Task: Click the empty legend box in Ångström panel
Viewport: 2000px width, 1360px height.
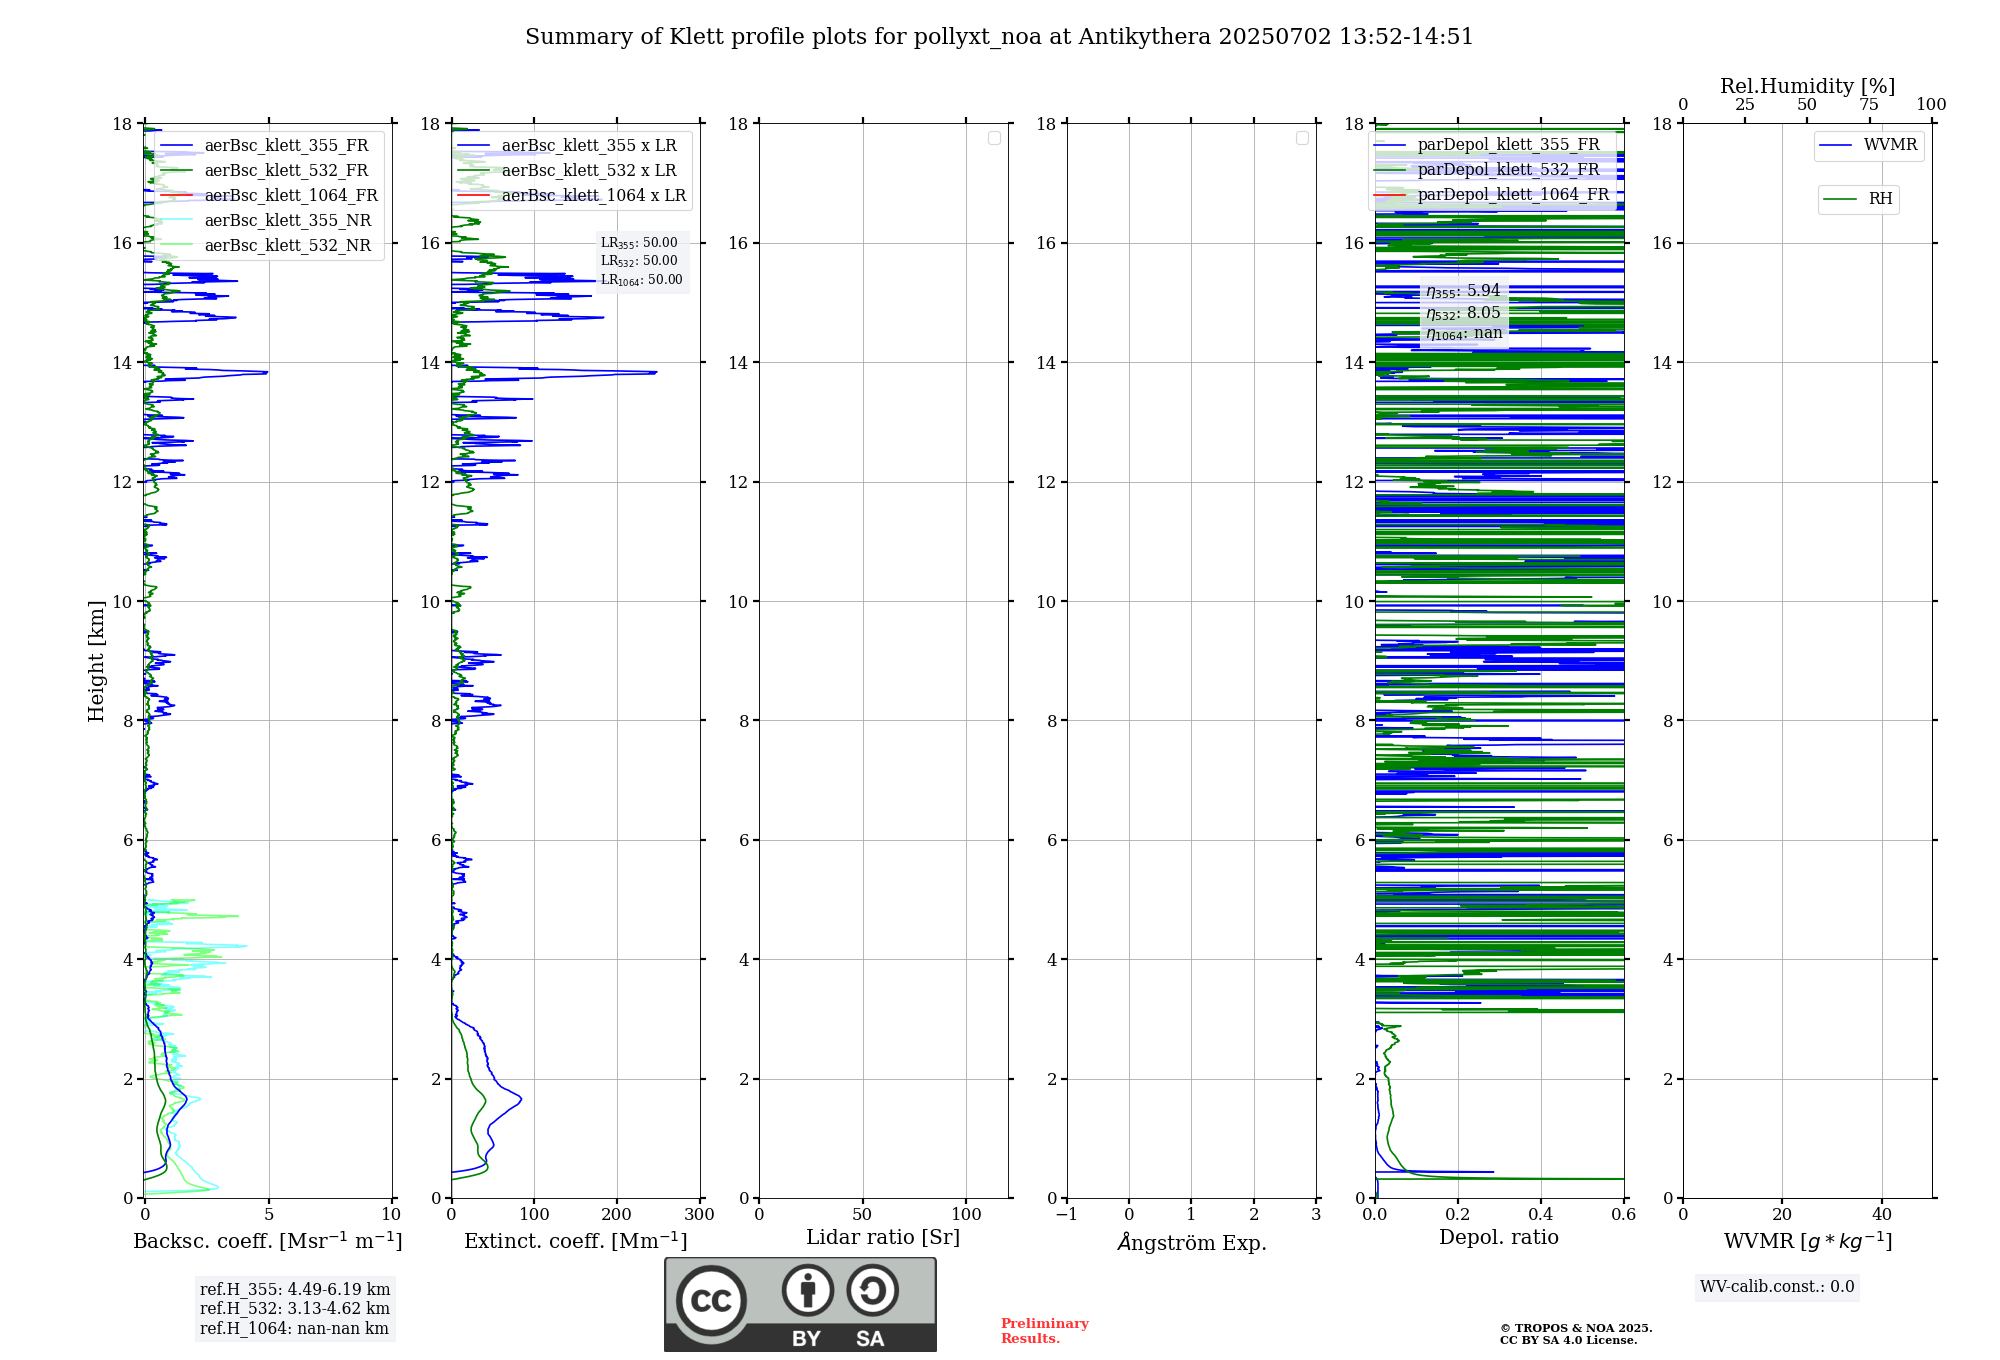Action: click(x=1302, y=138)
